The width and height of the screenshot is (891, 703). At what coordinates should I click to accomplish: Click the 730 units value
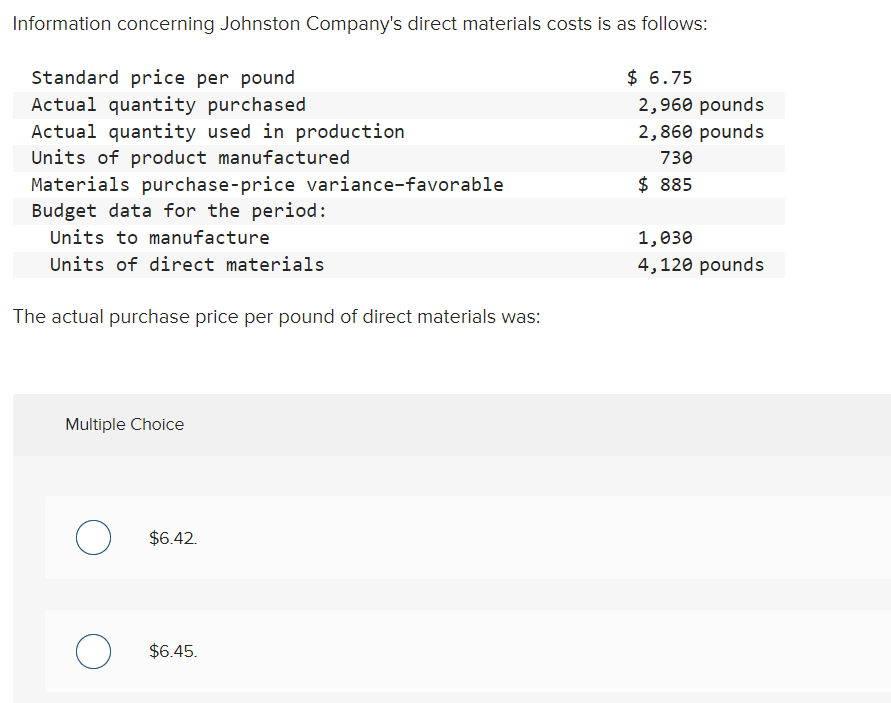pos(676,157)
